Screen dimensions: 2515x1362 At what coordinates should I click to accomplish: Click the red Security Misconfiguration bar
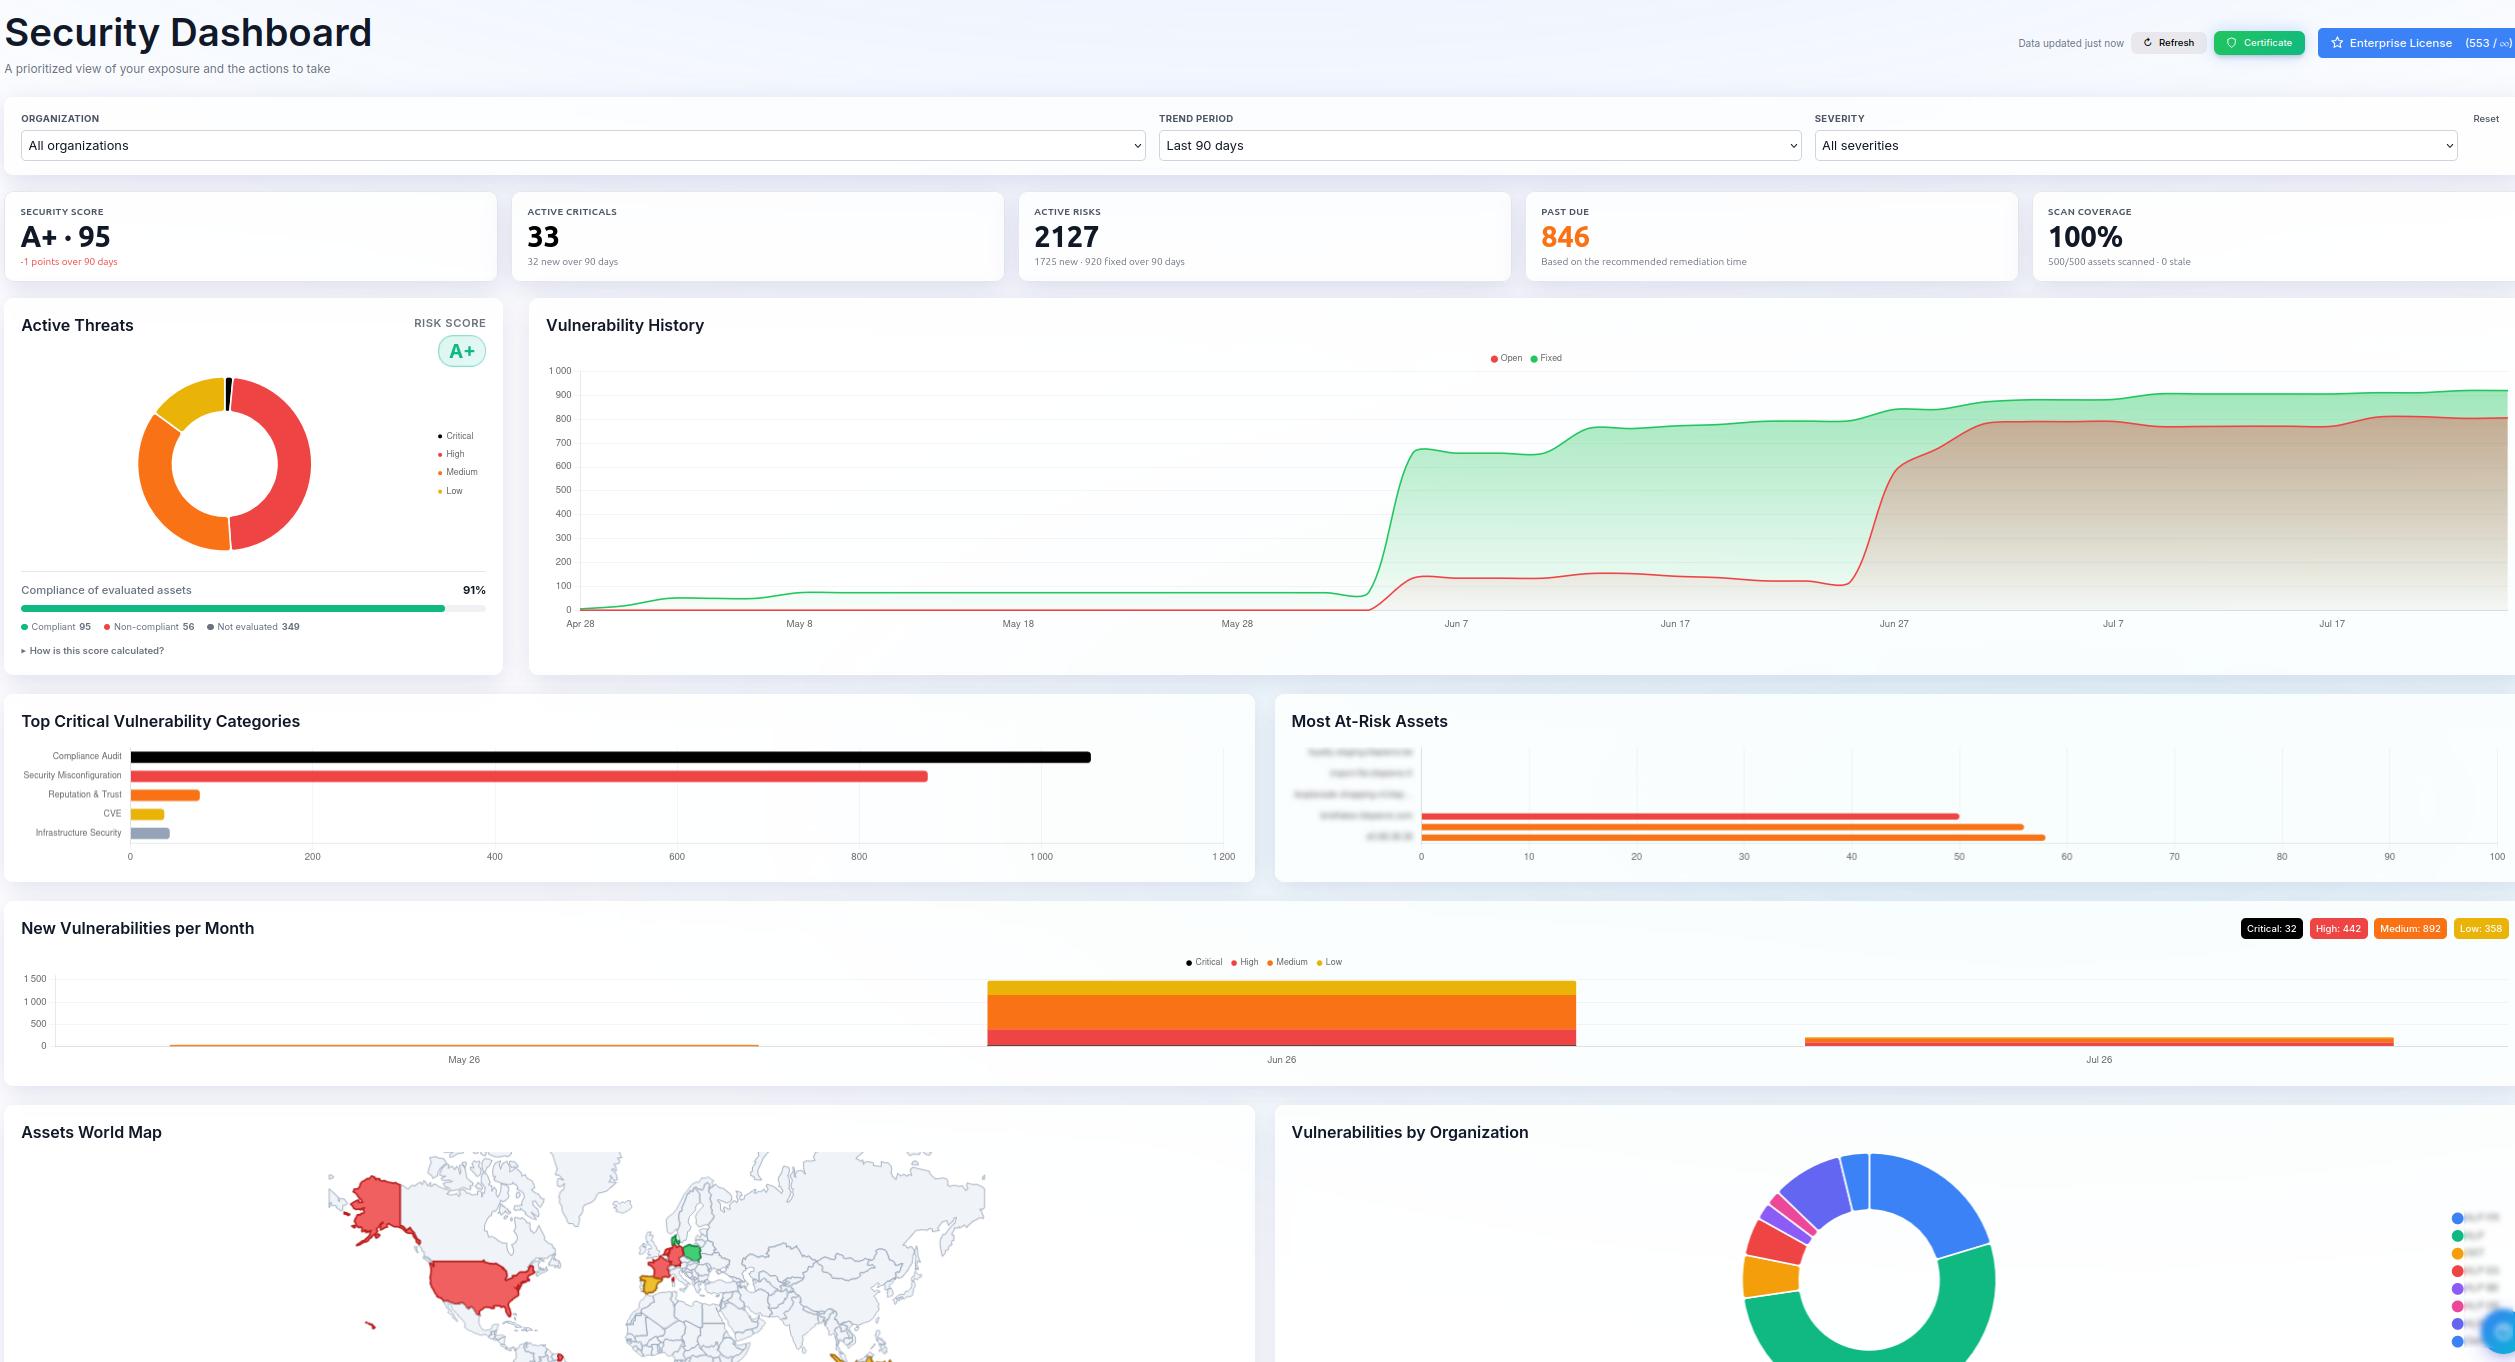[x=529, y=776]
